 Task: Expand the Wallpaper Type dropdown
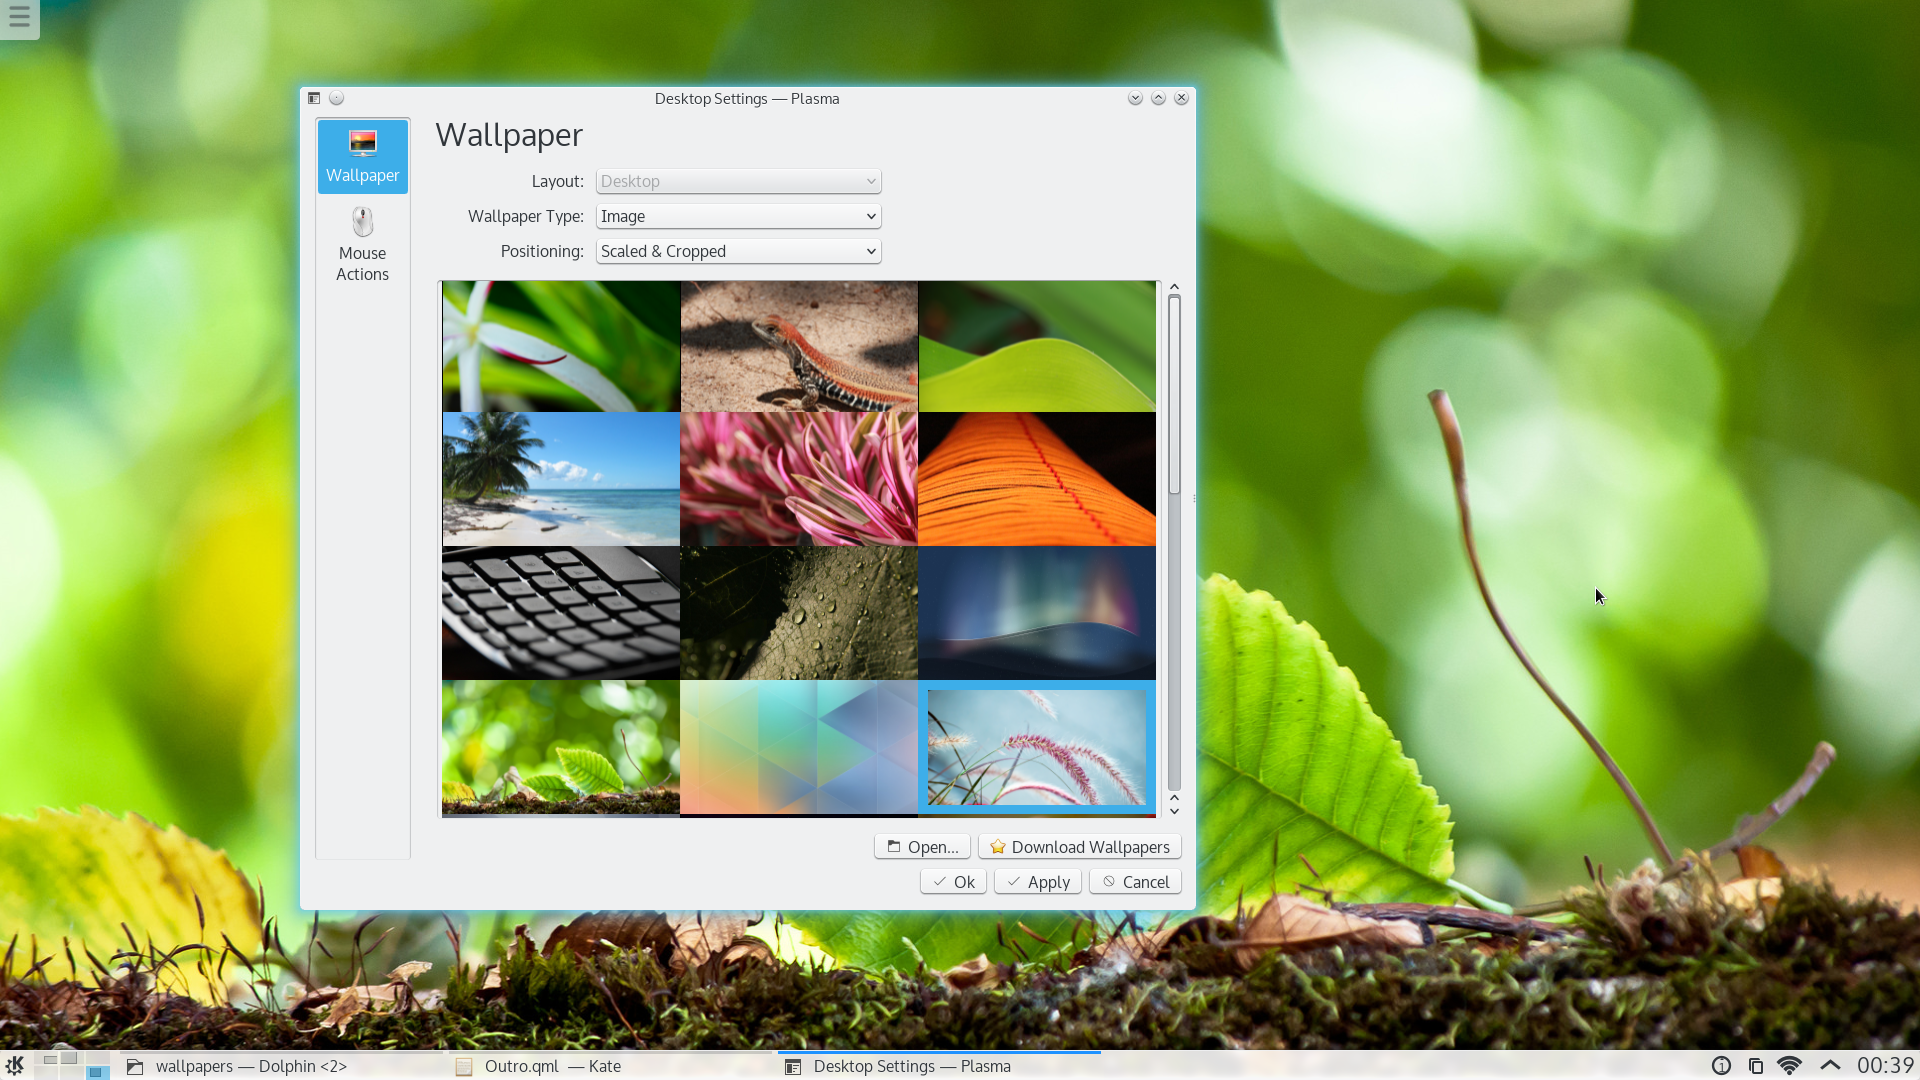click(x=737, y=215)
